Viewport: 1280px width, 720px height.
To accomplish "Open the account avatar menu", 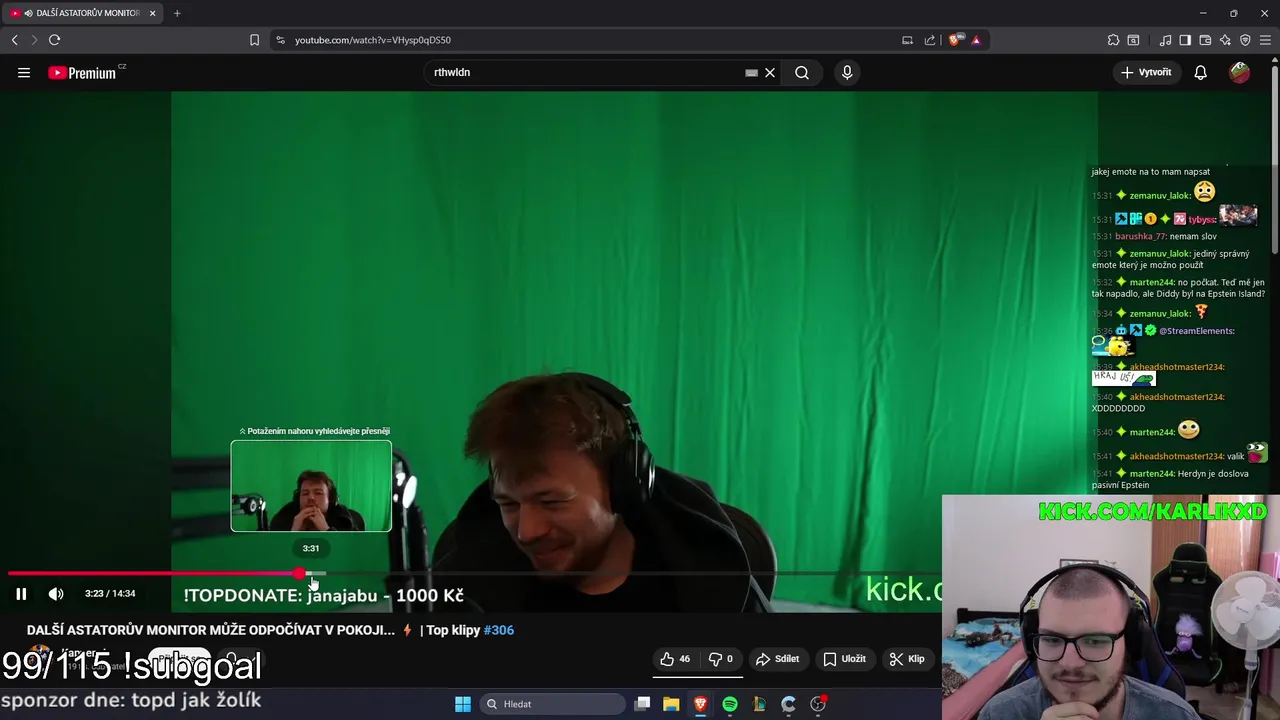I will pyautogui.click(x=1240, y=72).
